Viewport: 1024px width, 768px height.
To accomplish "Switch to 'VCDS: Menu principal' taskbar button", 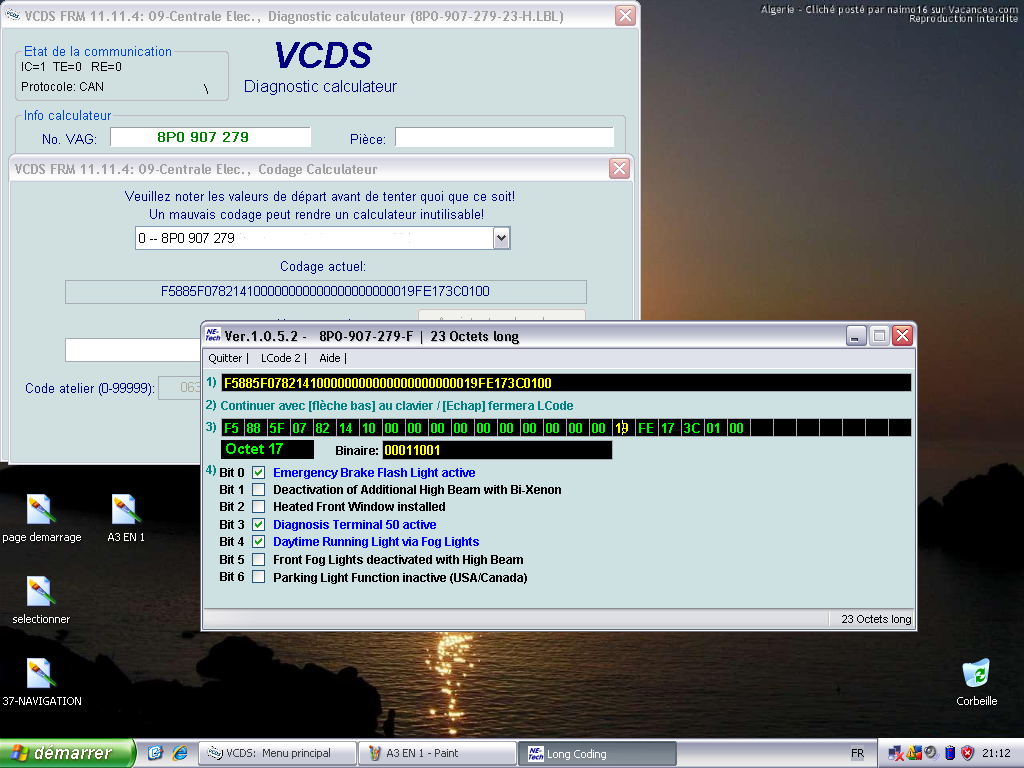I will coord(279,753).
